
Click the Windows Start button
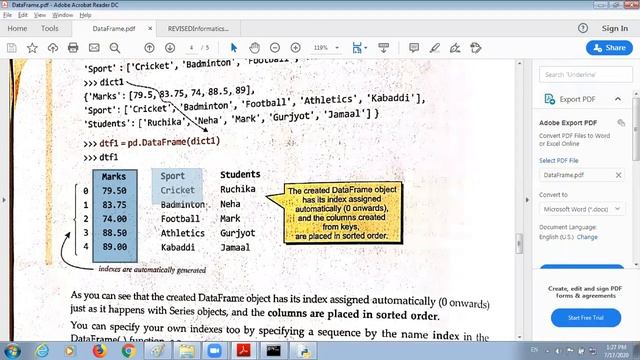pos(12,351)
